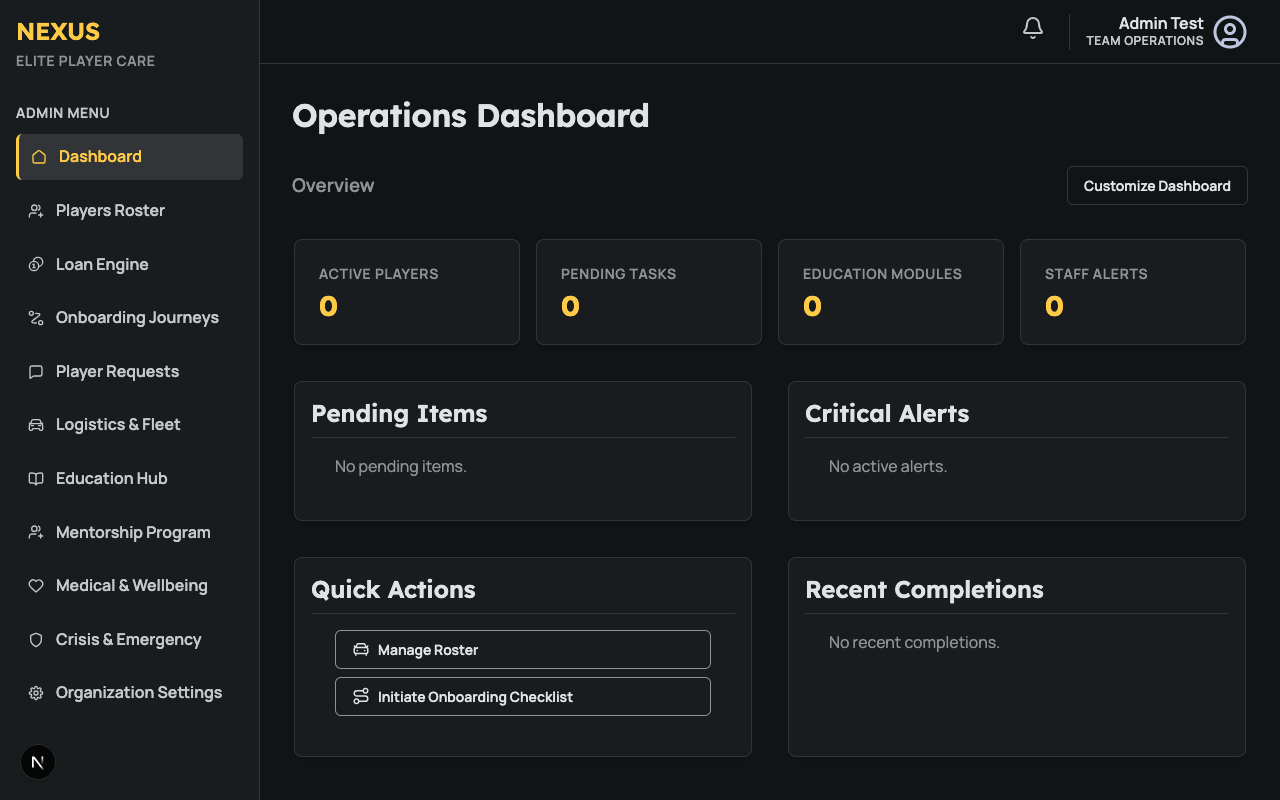Select Logistics & Fleet menu item
The image size is (1280, 800).
[x=130, y=425]
